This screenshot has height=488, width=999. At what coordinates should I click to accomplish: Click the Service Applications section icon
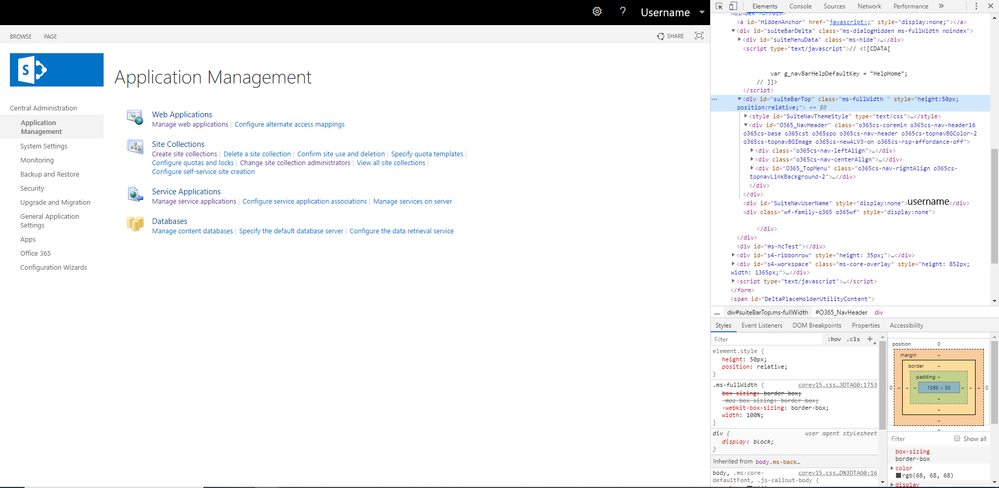click(134, 194)
